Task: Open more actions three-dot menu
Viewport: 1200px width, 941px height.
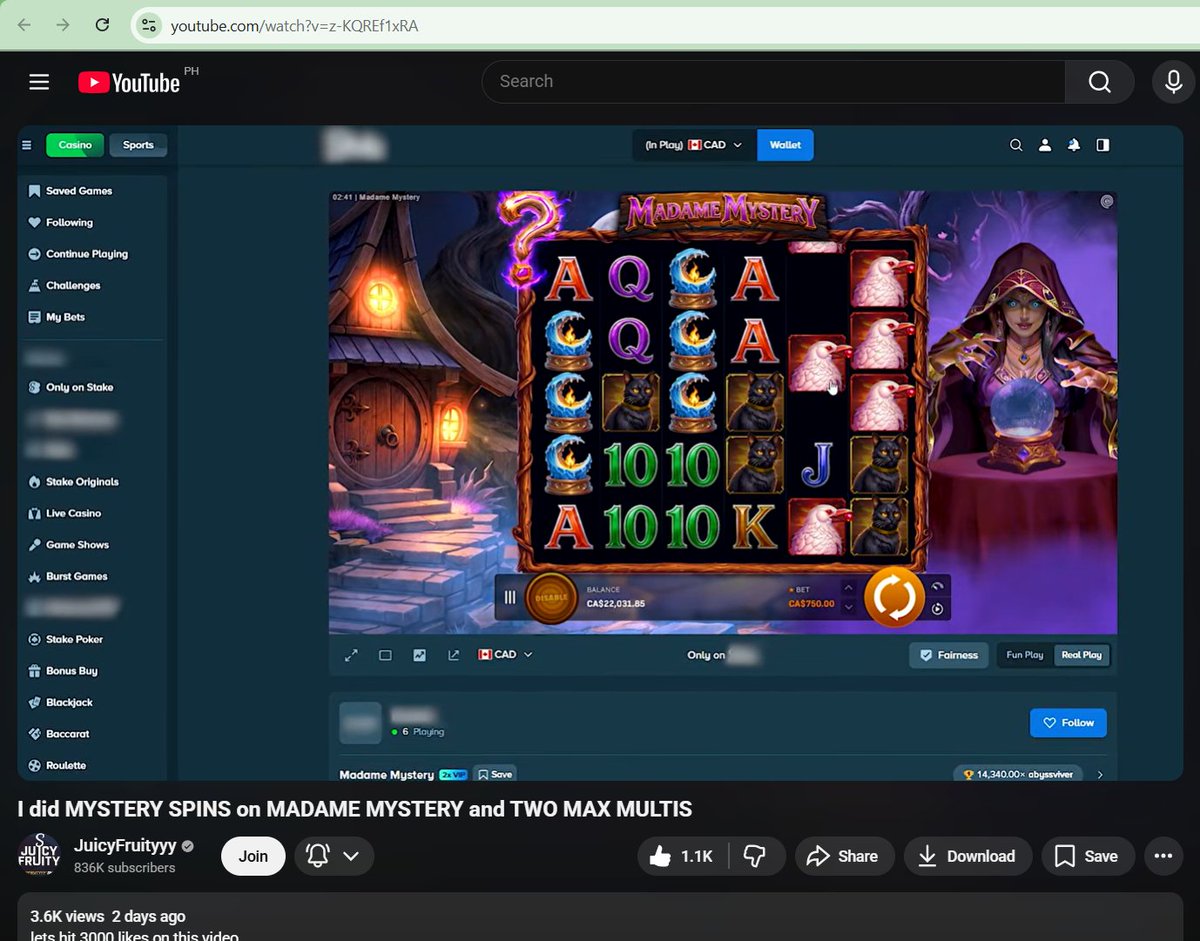Action: coord(1162,856)
